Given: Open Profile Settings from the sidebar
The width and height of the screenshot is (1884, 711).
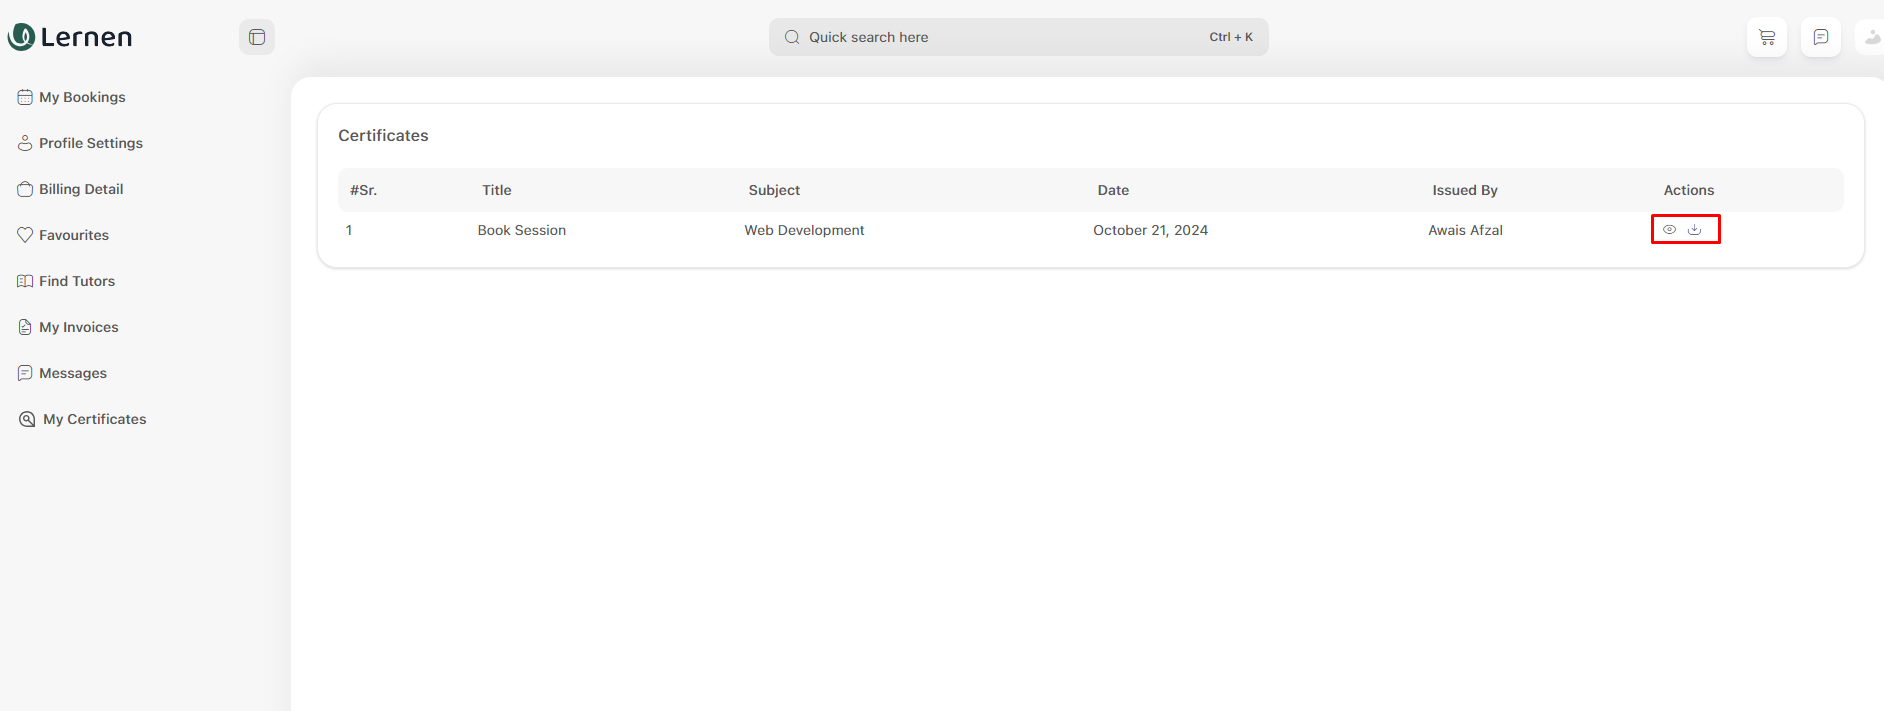Looking at the screenshot, I should tap(90, 143).
